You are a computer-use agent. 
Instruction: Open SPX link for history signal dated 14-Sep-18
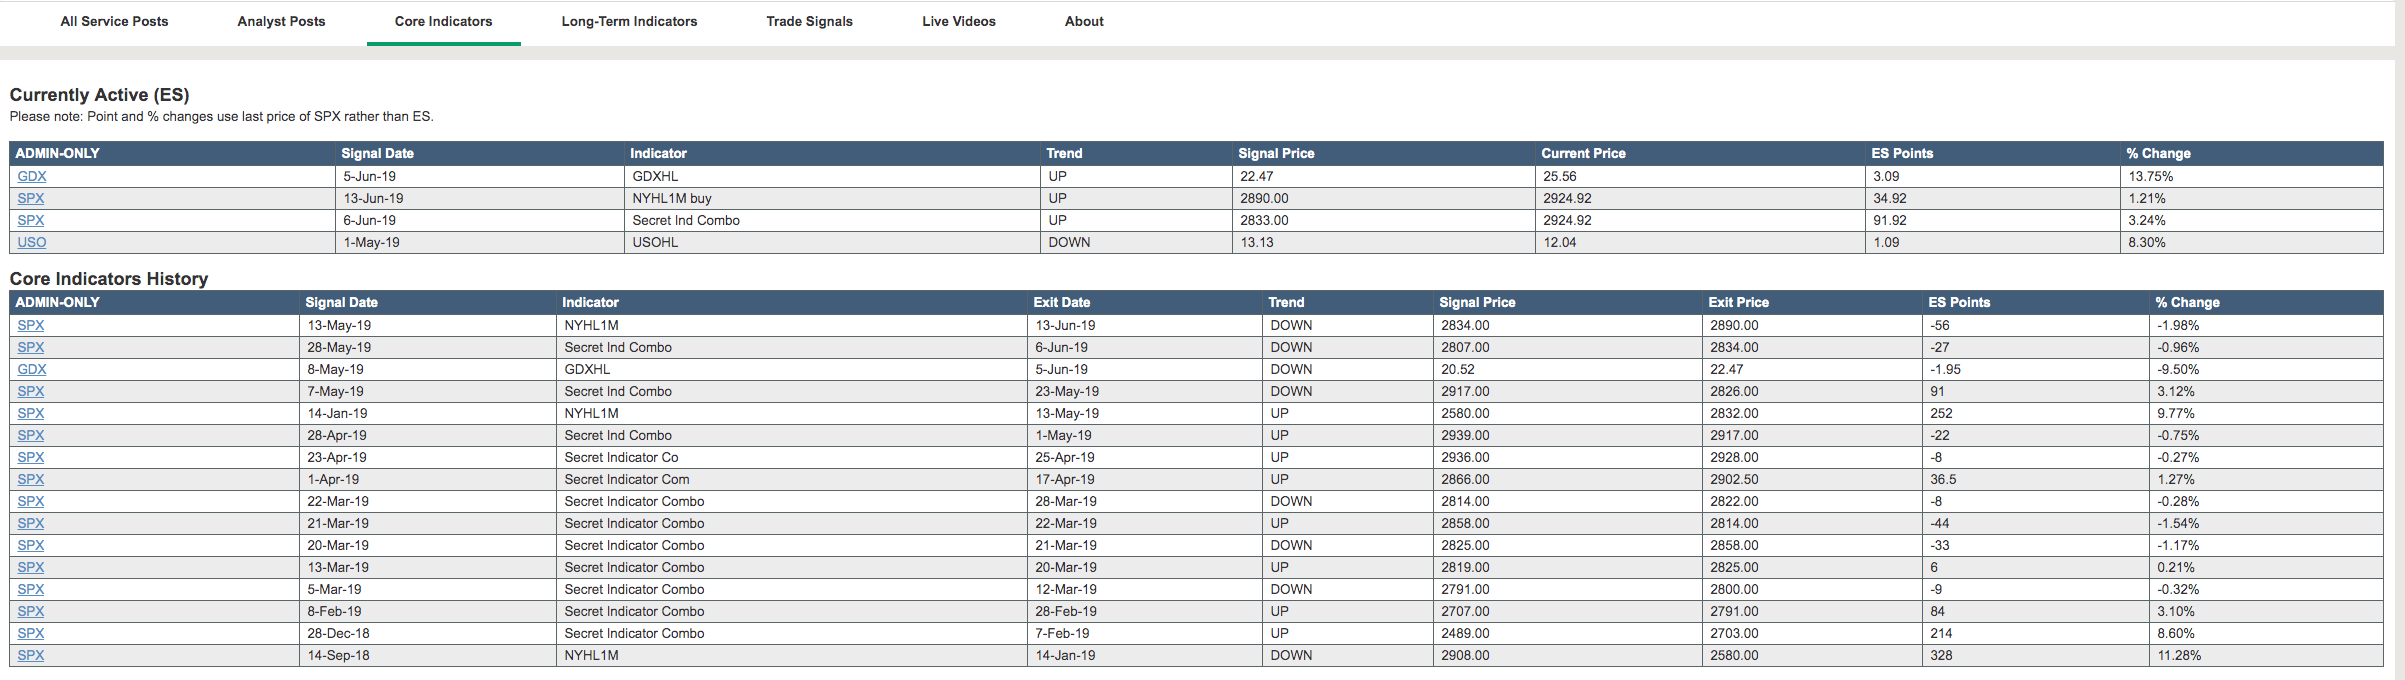pyautogui.click(x=31, y=655)
